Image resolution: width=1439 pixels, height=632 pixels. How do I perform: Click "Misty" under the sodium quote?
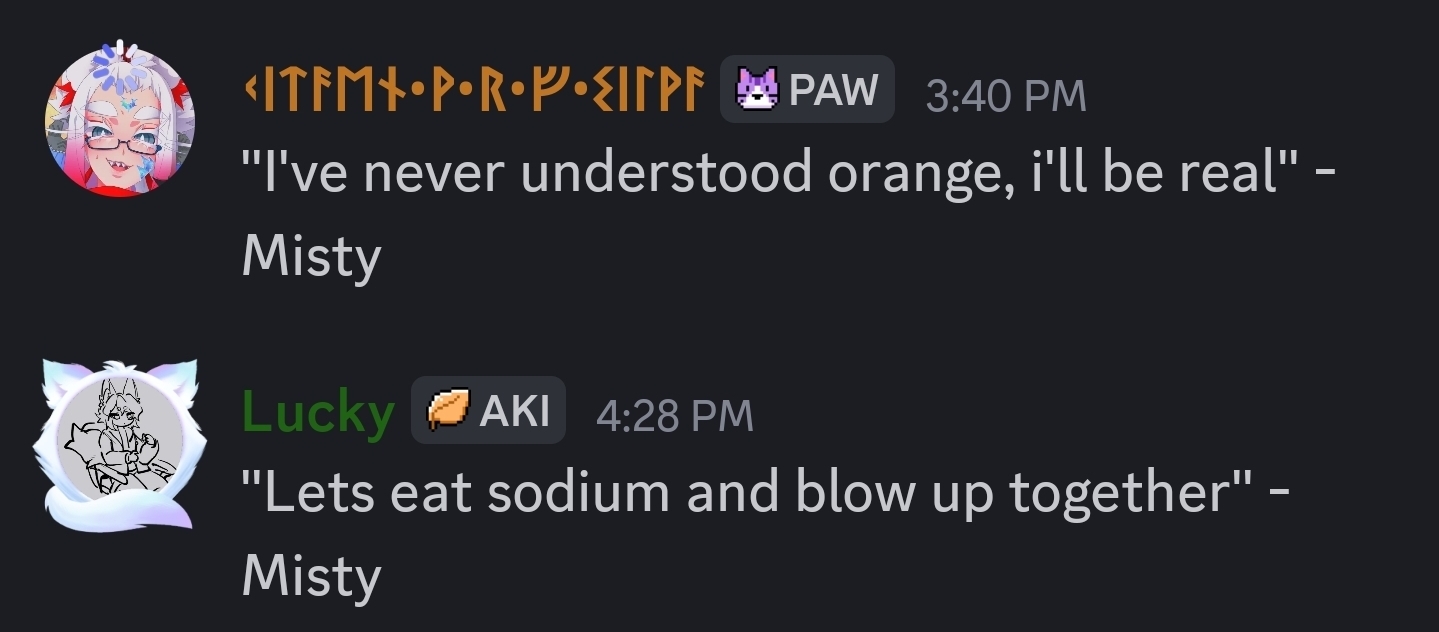311,576
